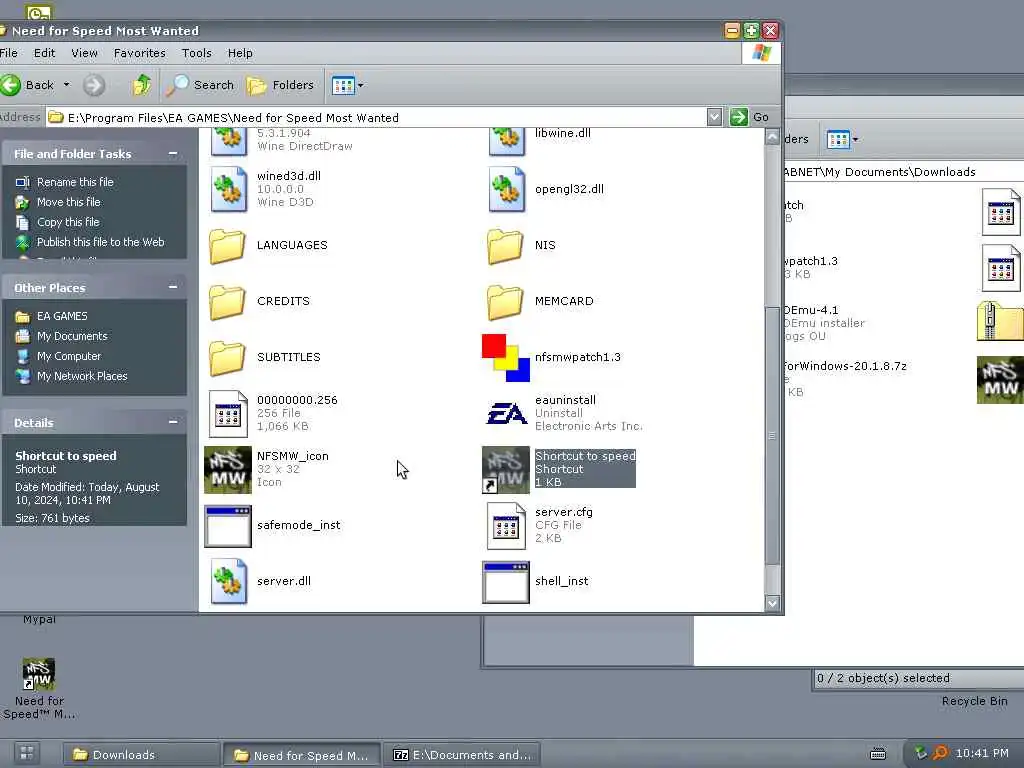The width and height of the screenshot is (1024, 768).
Task: Select nfsmwpatch1.3 text in Downloads window
Action: tap(810, 261)
